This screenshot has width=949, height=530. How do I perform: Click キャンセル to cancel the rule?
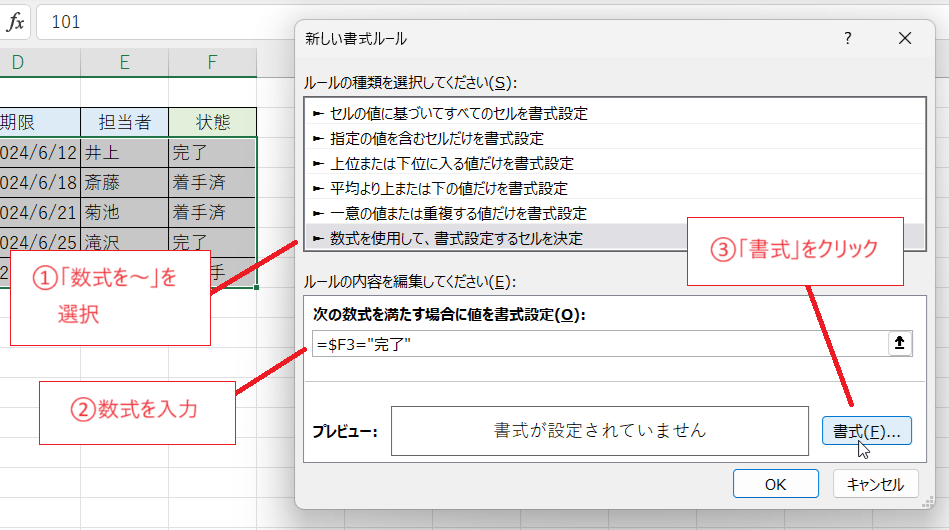[875, 484]
